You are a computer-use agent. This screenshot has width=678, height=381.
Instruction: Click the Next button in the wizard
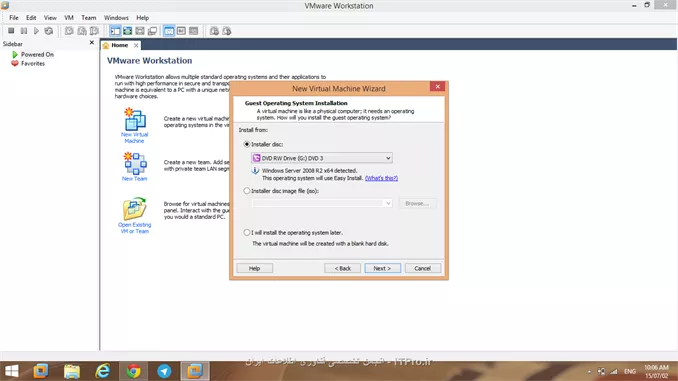tap(382, 268)
